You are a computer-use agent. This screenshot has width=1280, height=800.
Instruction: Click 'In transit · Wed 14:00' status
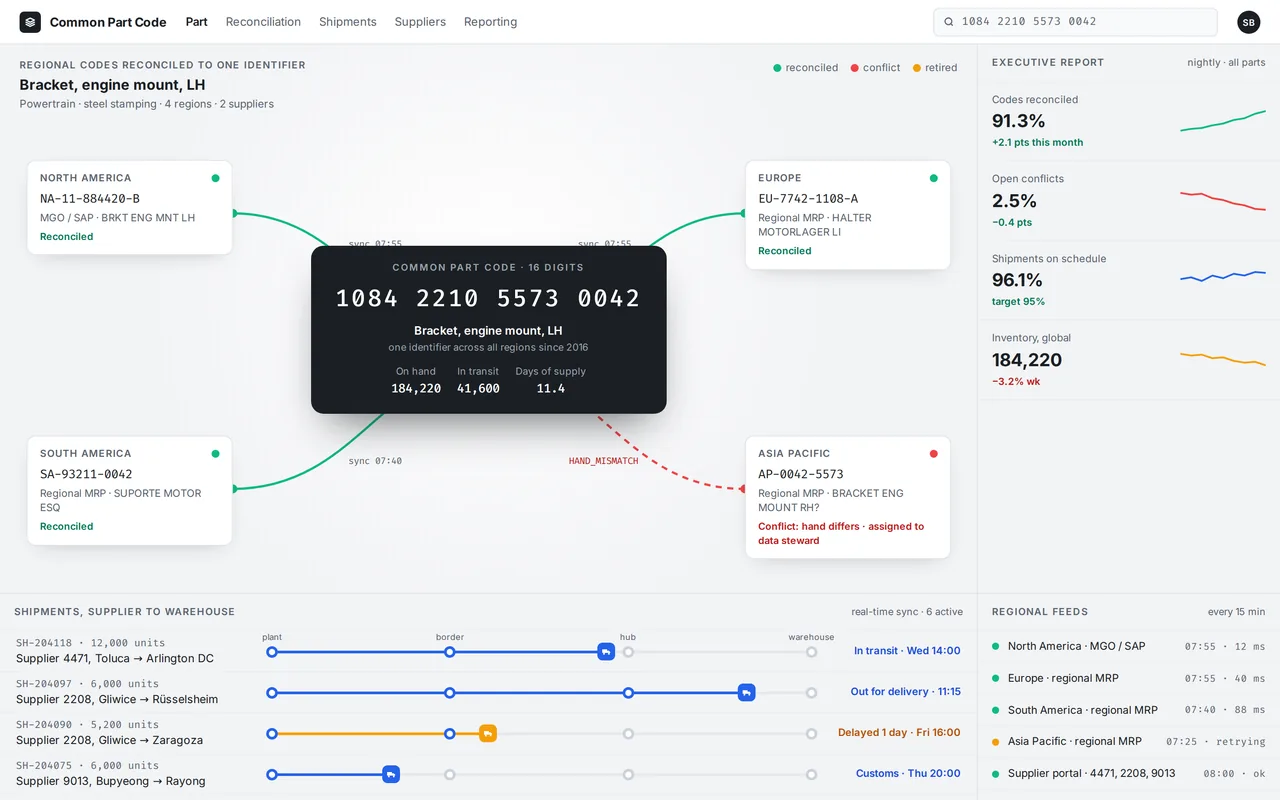pos(907,651)
